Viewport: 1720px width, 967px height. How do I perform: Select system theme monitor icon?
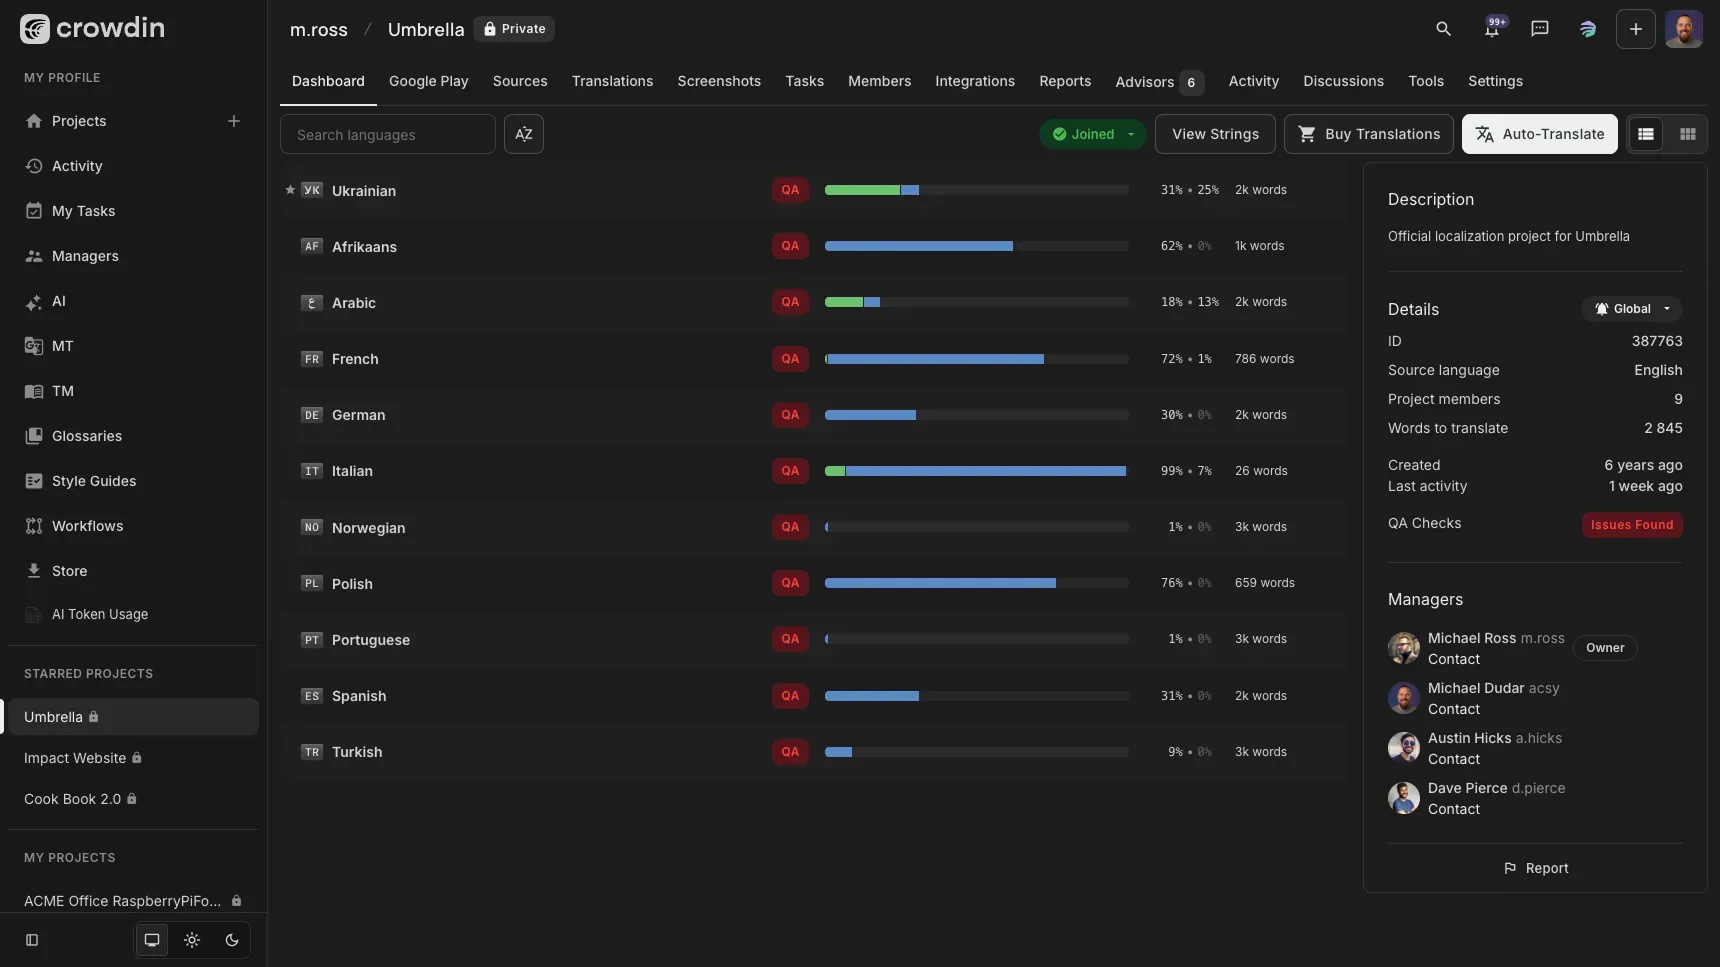click(152, 940)
